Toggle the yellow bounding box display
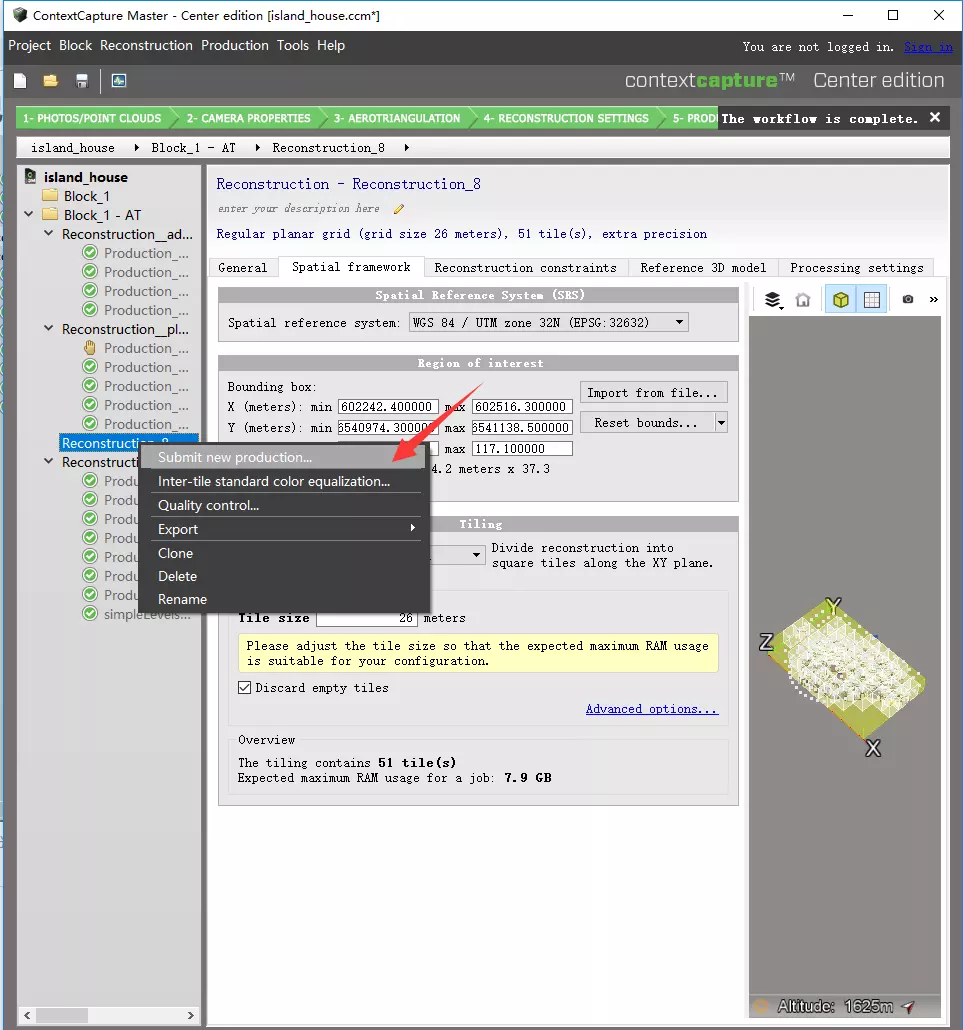963x1030 pixels. pyautogui.click(x=841, y=300)
